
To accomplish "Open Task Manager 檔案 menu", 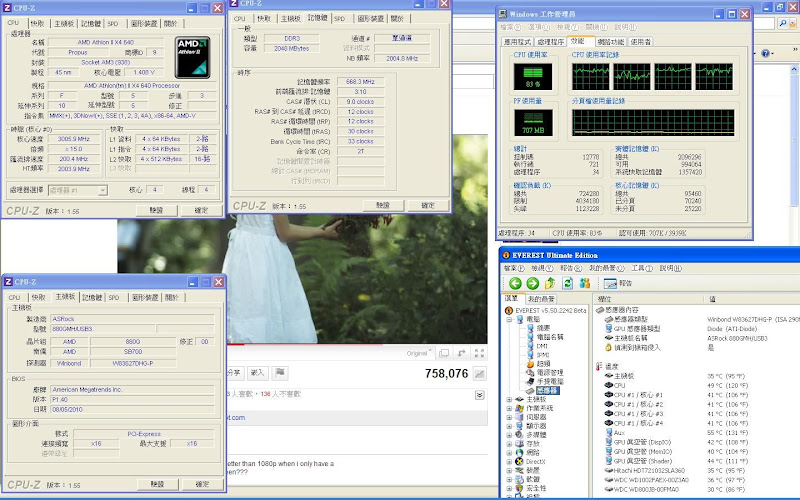I will coord(511,27).
